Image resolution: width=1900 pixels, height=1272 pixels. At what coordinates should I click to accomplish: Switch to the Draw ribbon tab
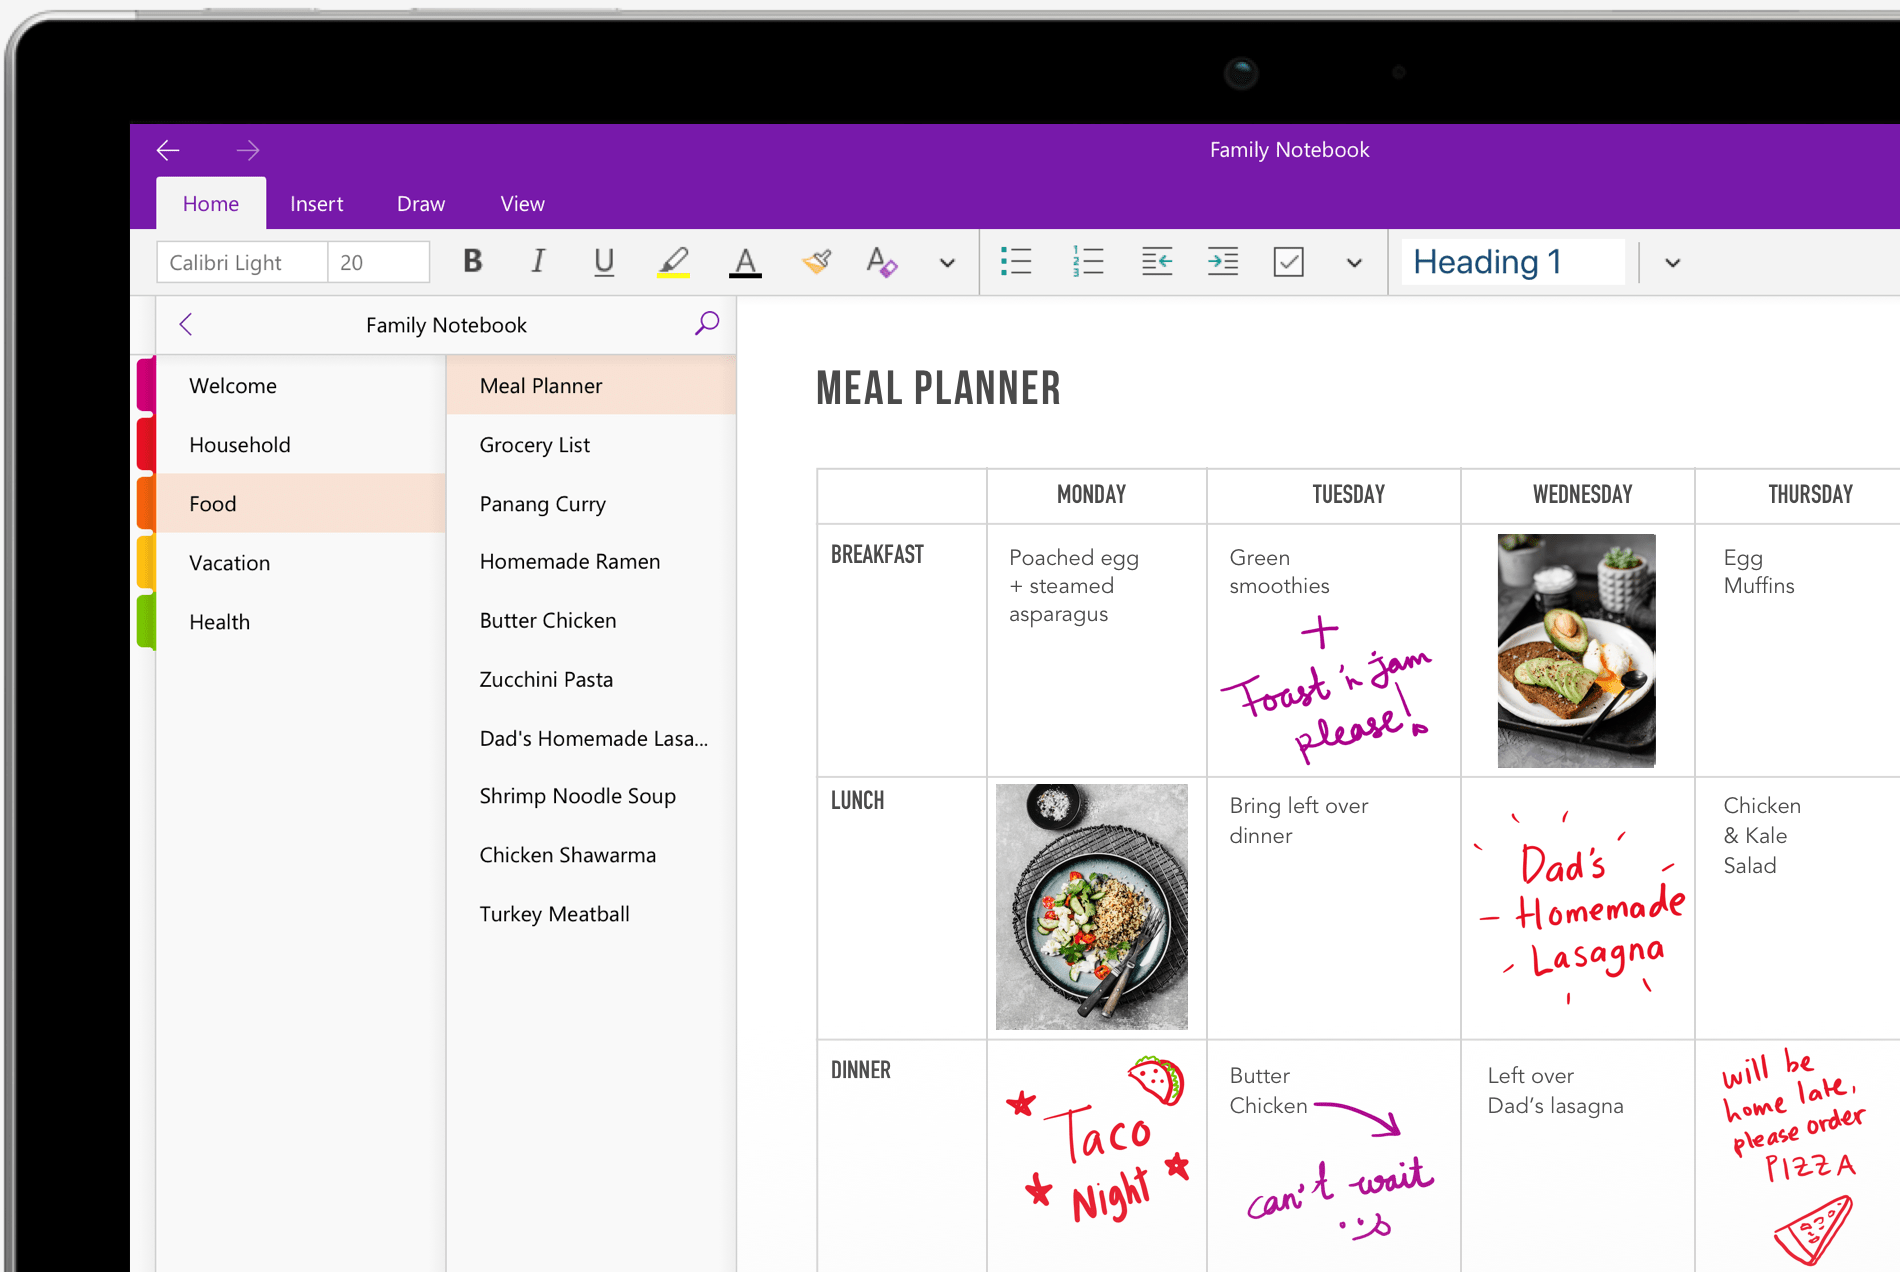coord(420,203)
